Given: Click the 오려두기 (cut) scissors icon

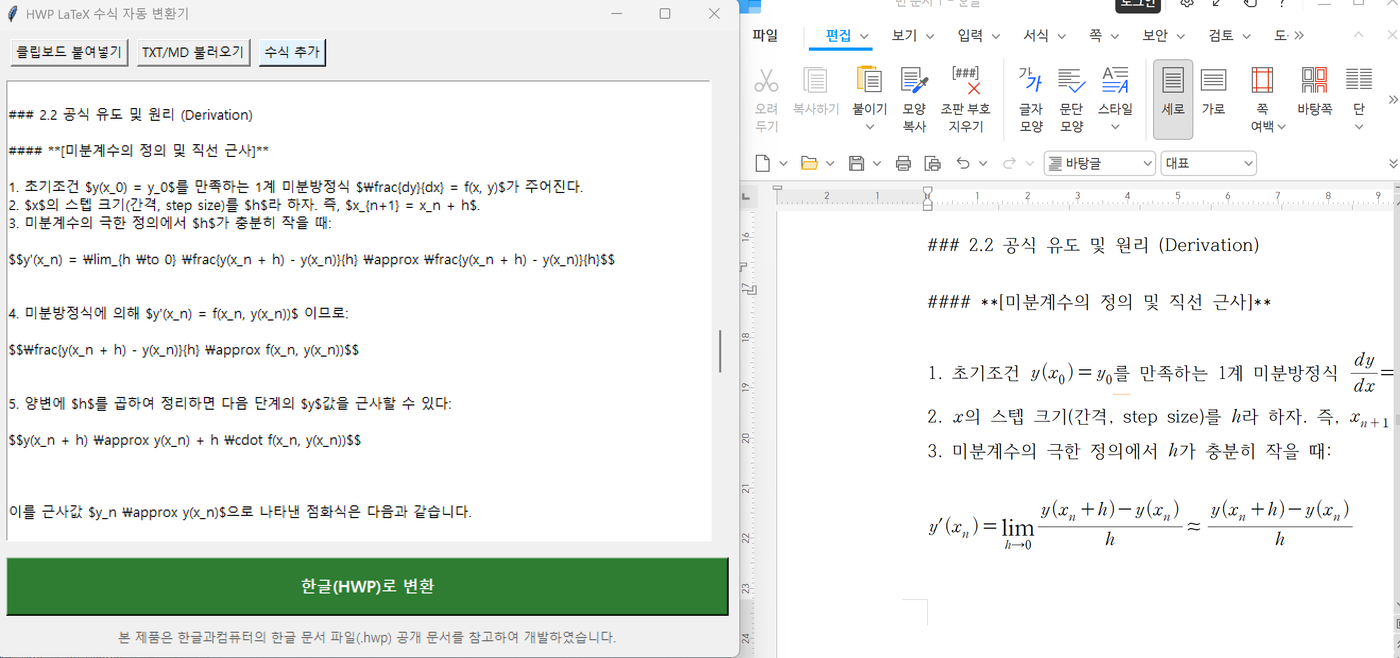Looking at the screenshot, I should (766, 81).
